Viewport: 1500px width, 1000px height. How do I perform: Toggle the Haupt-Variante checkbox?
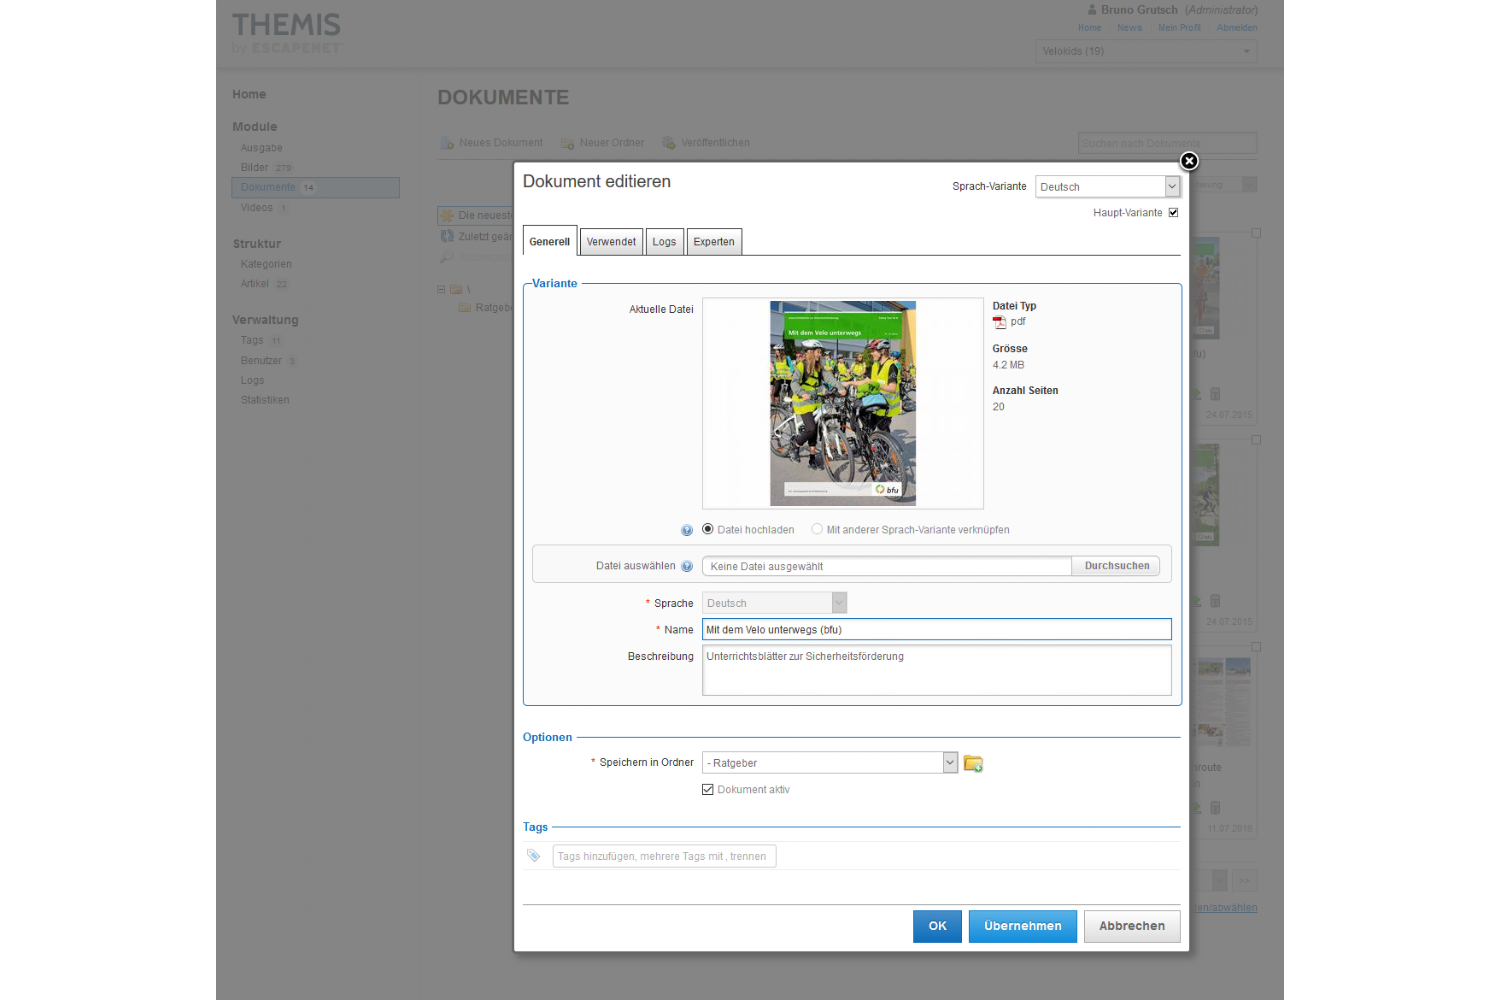pos(1173,213)
